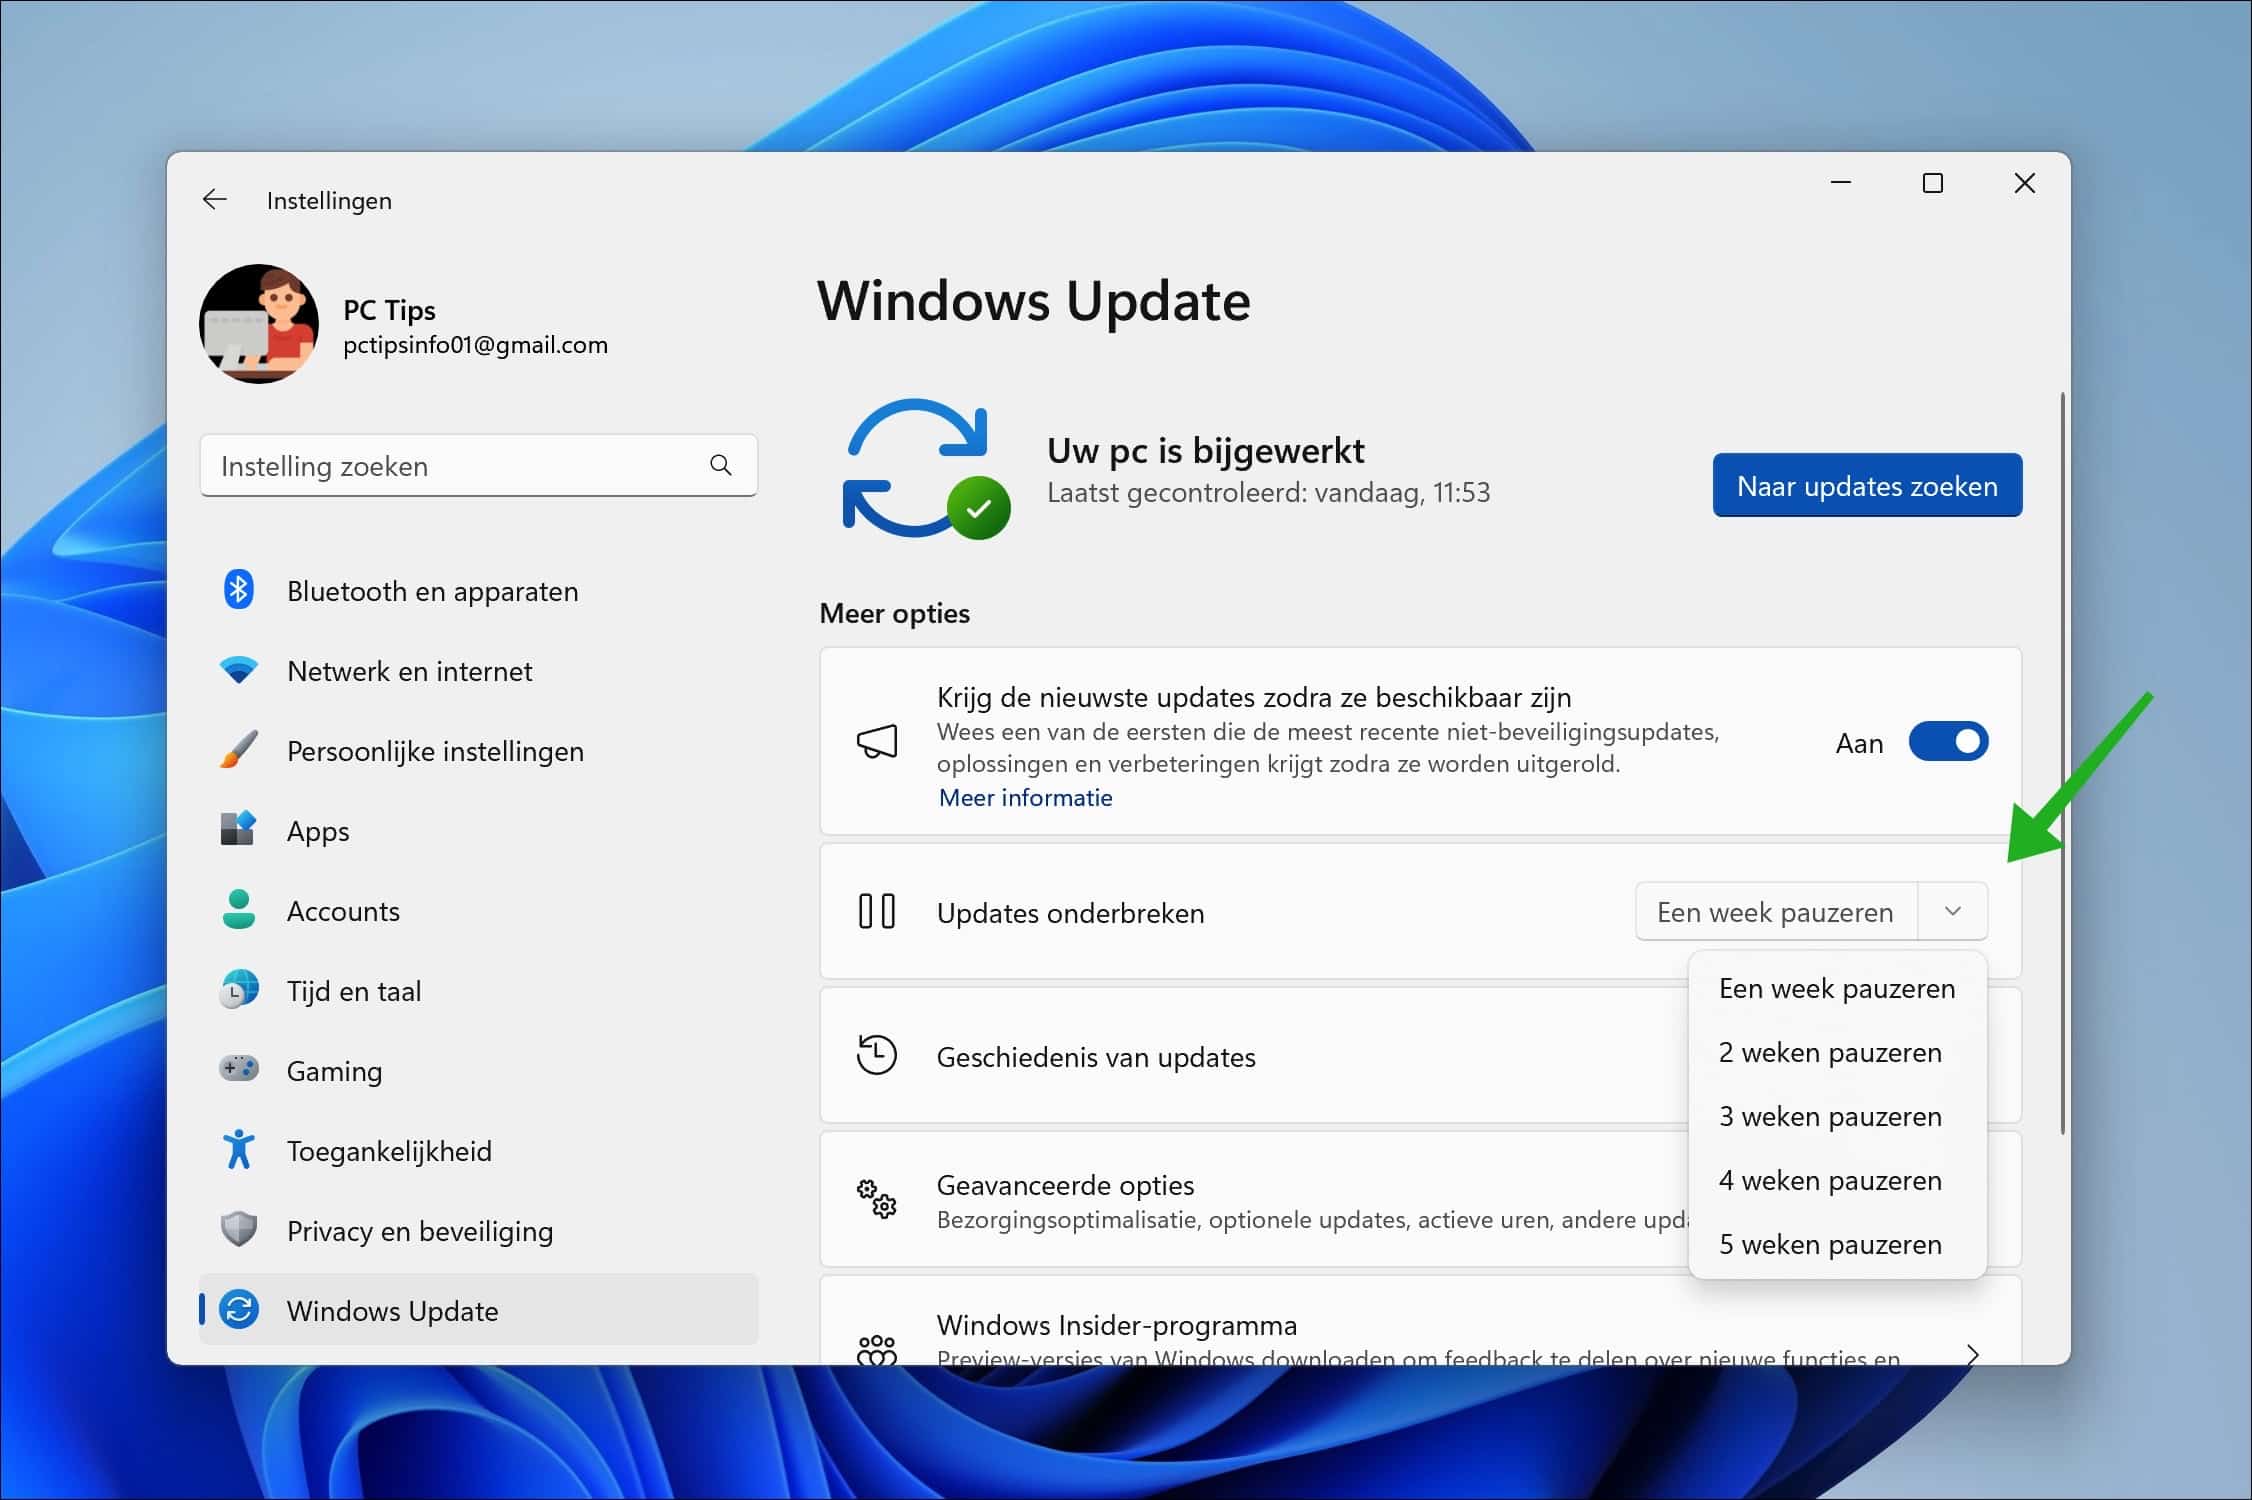Image resolution: width=2252 pixels, height=1500 pixels.
Task: Choose 2 weken pauzeren option
Action: [1837, 1052]
